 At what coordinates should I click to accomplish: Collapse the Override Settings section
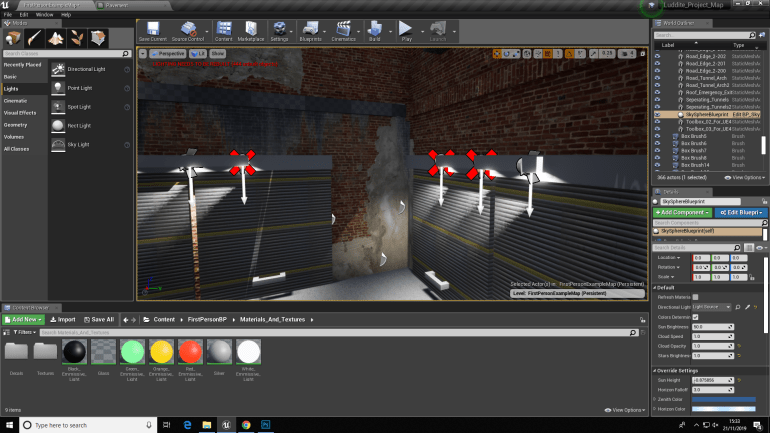point(655,371)
